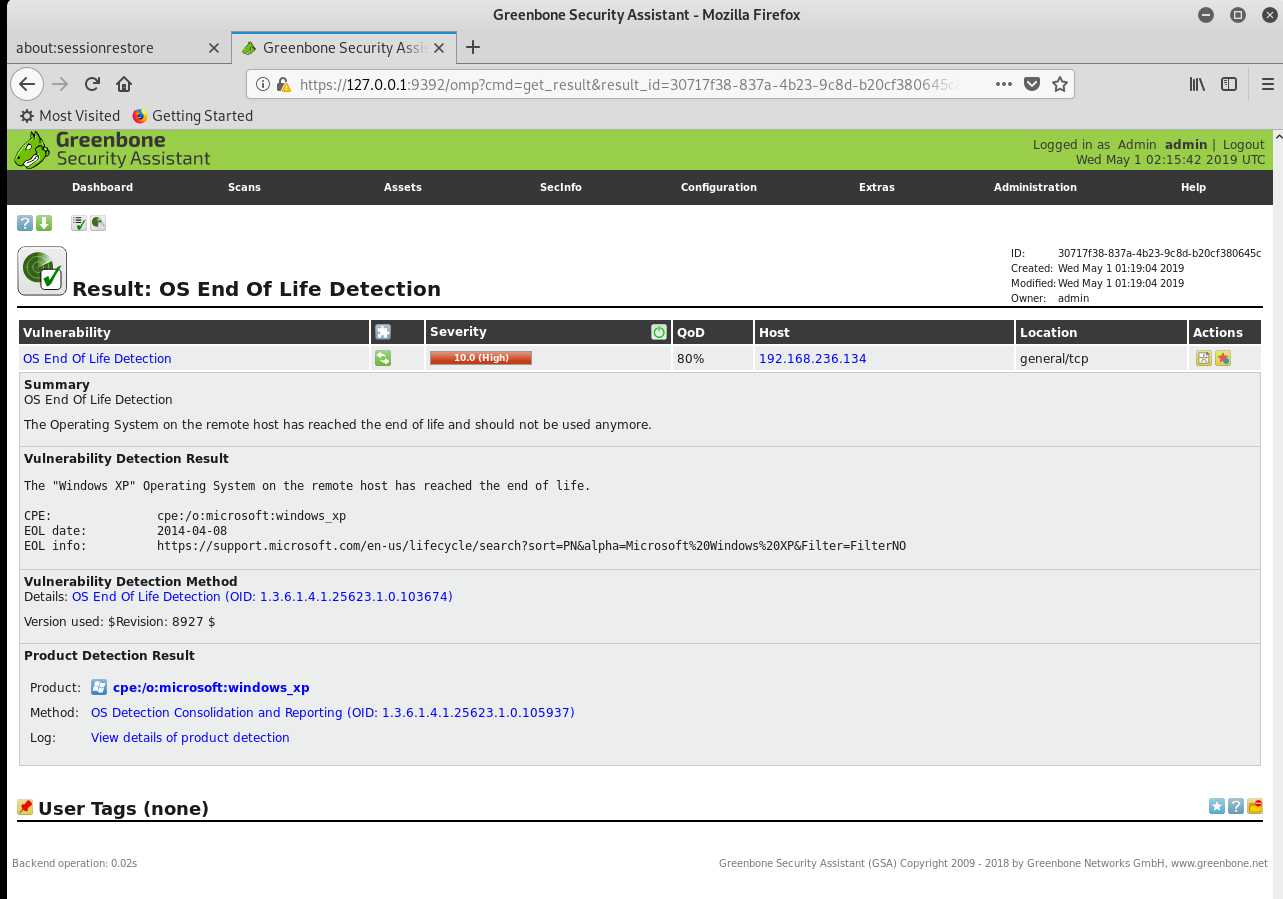1283x899 pixels.
Task: Add a note with the Actions note icon
Action: [x=1204, y=358]
